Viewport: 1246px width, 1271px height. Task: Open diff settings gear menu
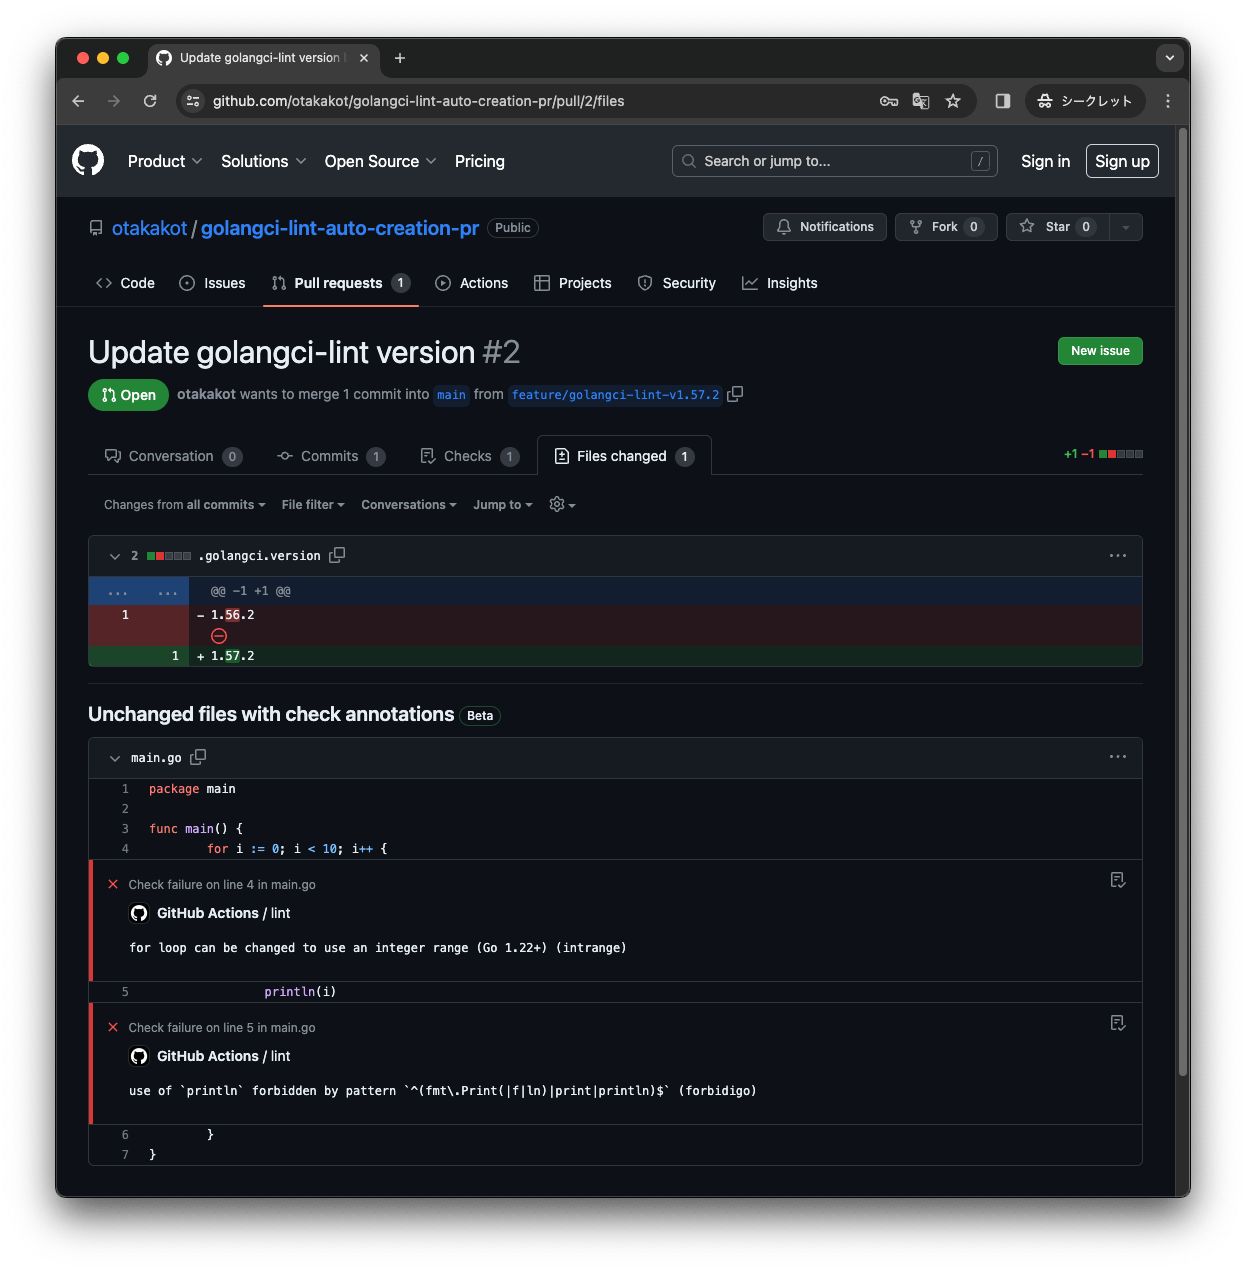point(562,505)
